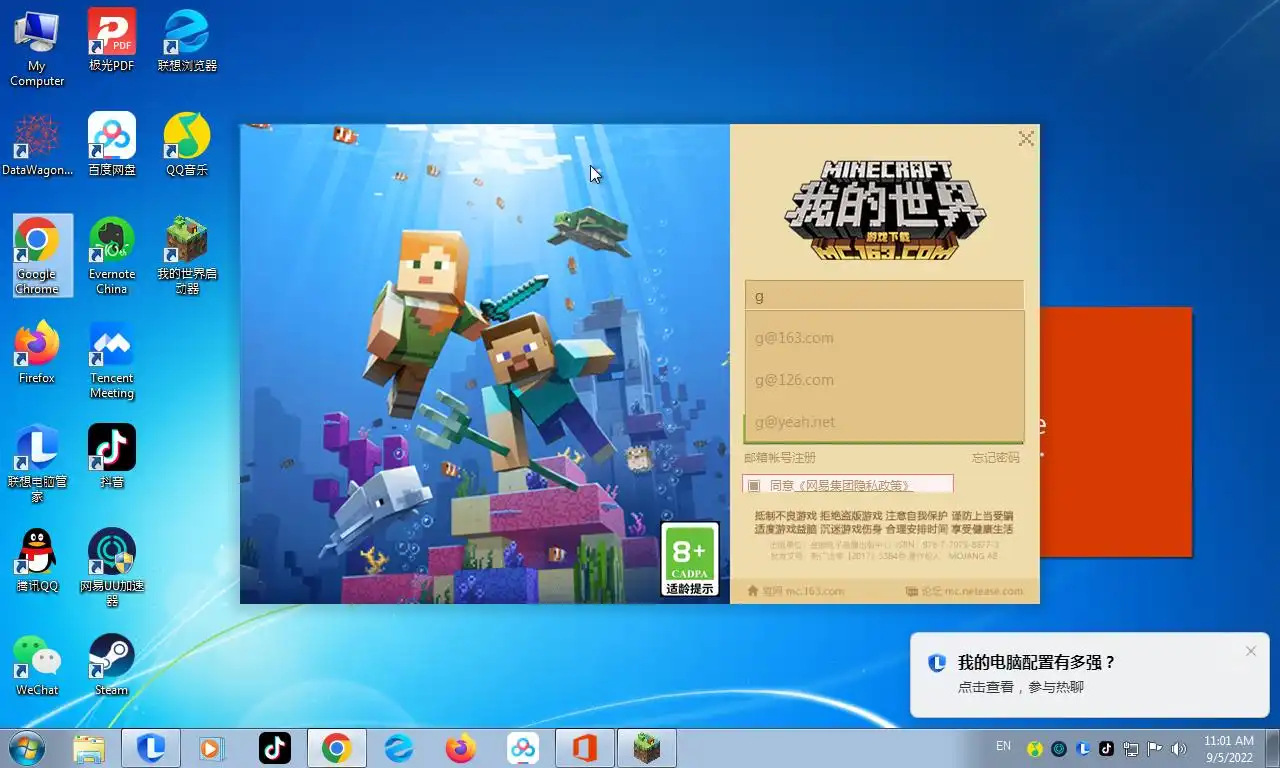This screenshot has width=1280, height=768.
Task: Open the Steam desktop shortcut
Action: (112, 665)
